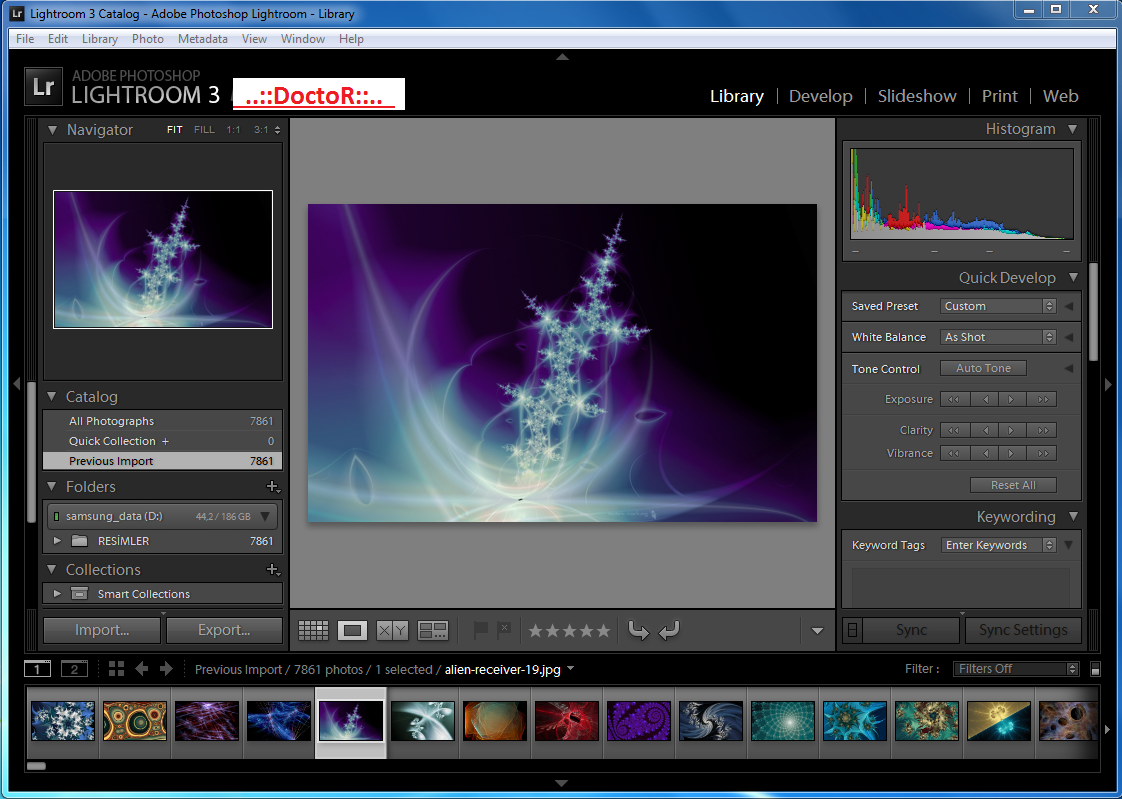
Task: Open the Metadata menu
Action: point(203,39)
